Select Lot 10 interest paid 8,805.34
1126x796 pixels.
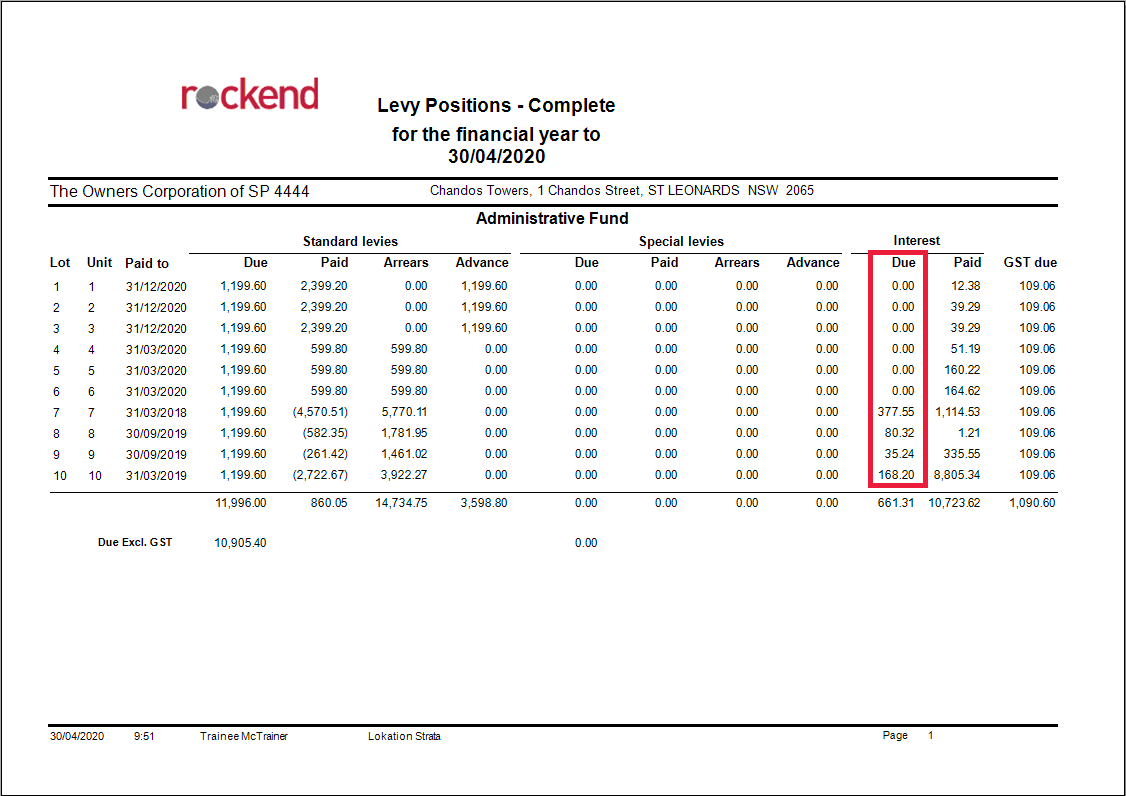pos(957,475)
